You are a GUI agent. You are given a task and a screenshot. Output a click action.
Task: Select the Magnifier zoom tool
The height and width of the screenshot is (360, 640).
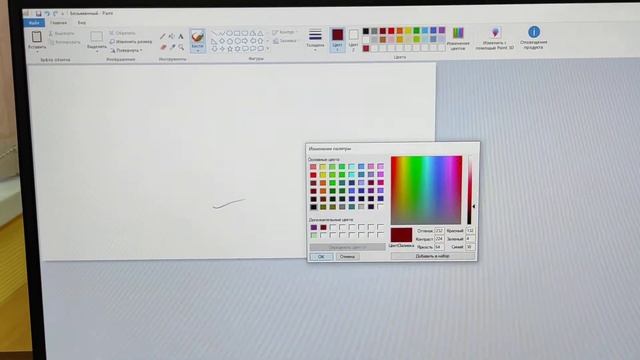(181, 47)
